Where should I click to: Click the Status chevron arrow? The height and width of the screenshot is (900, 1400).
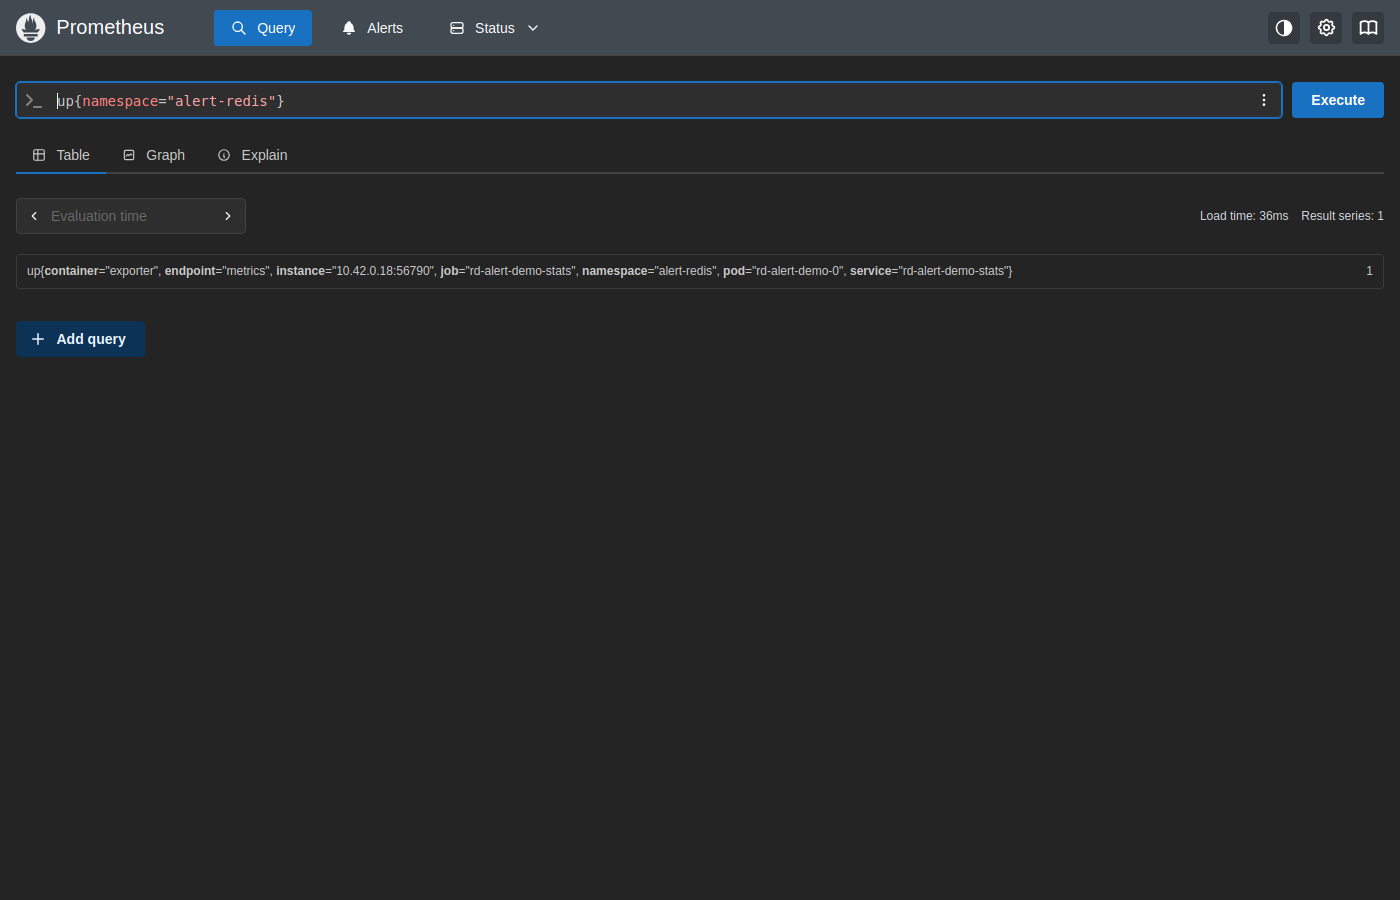click(x=533, y=28)
